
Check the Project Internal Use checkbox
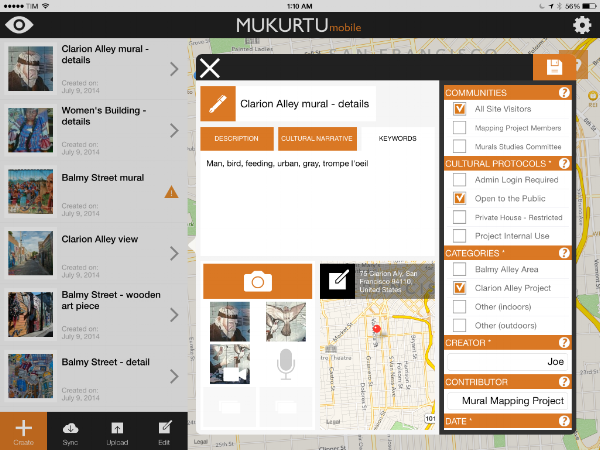coord(459,236)
